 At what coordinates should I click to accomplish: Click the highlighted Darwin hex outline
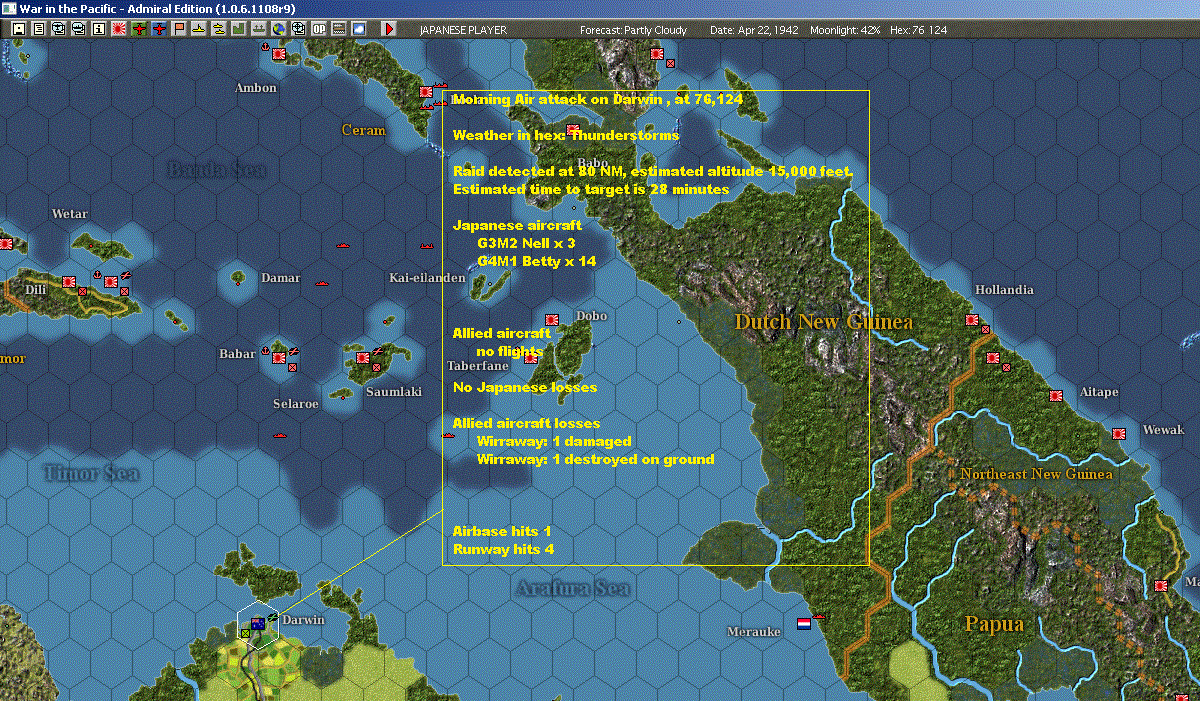[258, 627]
